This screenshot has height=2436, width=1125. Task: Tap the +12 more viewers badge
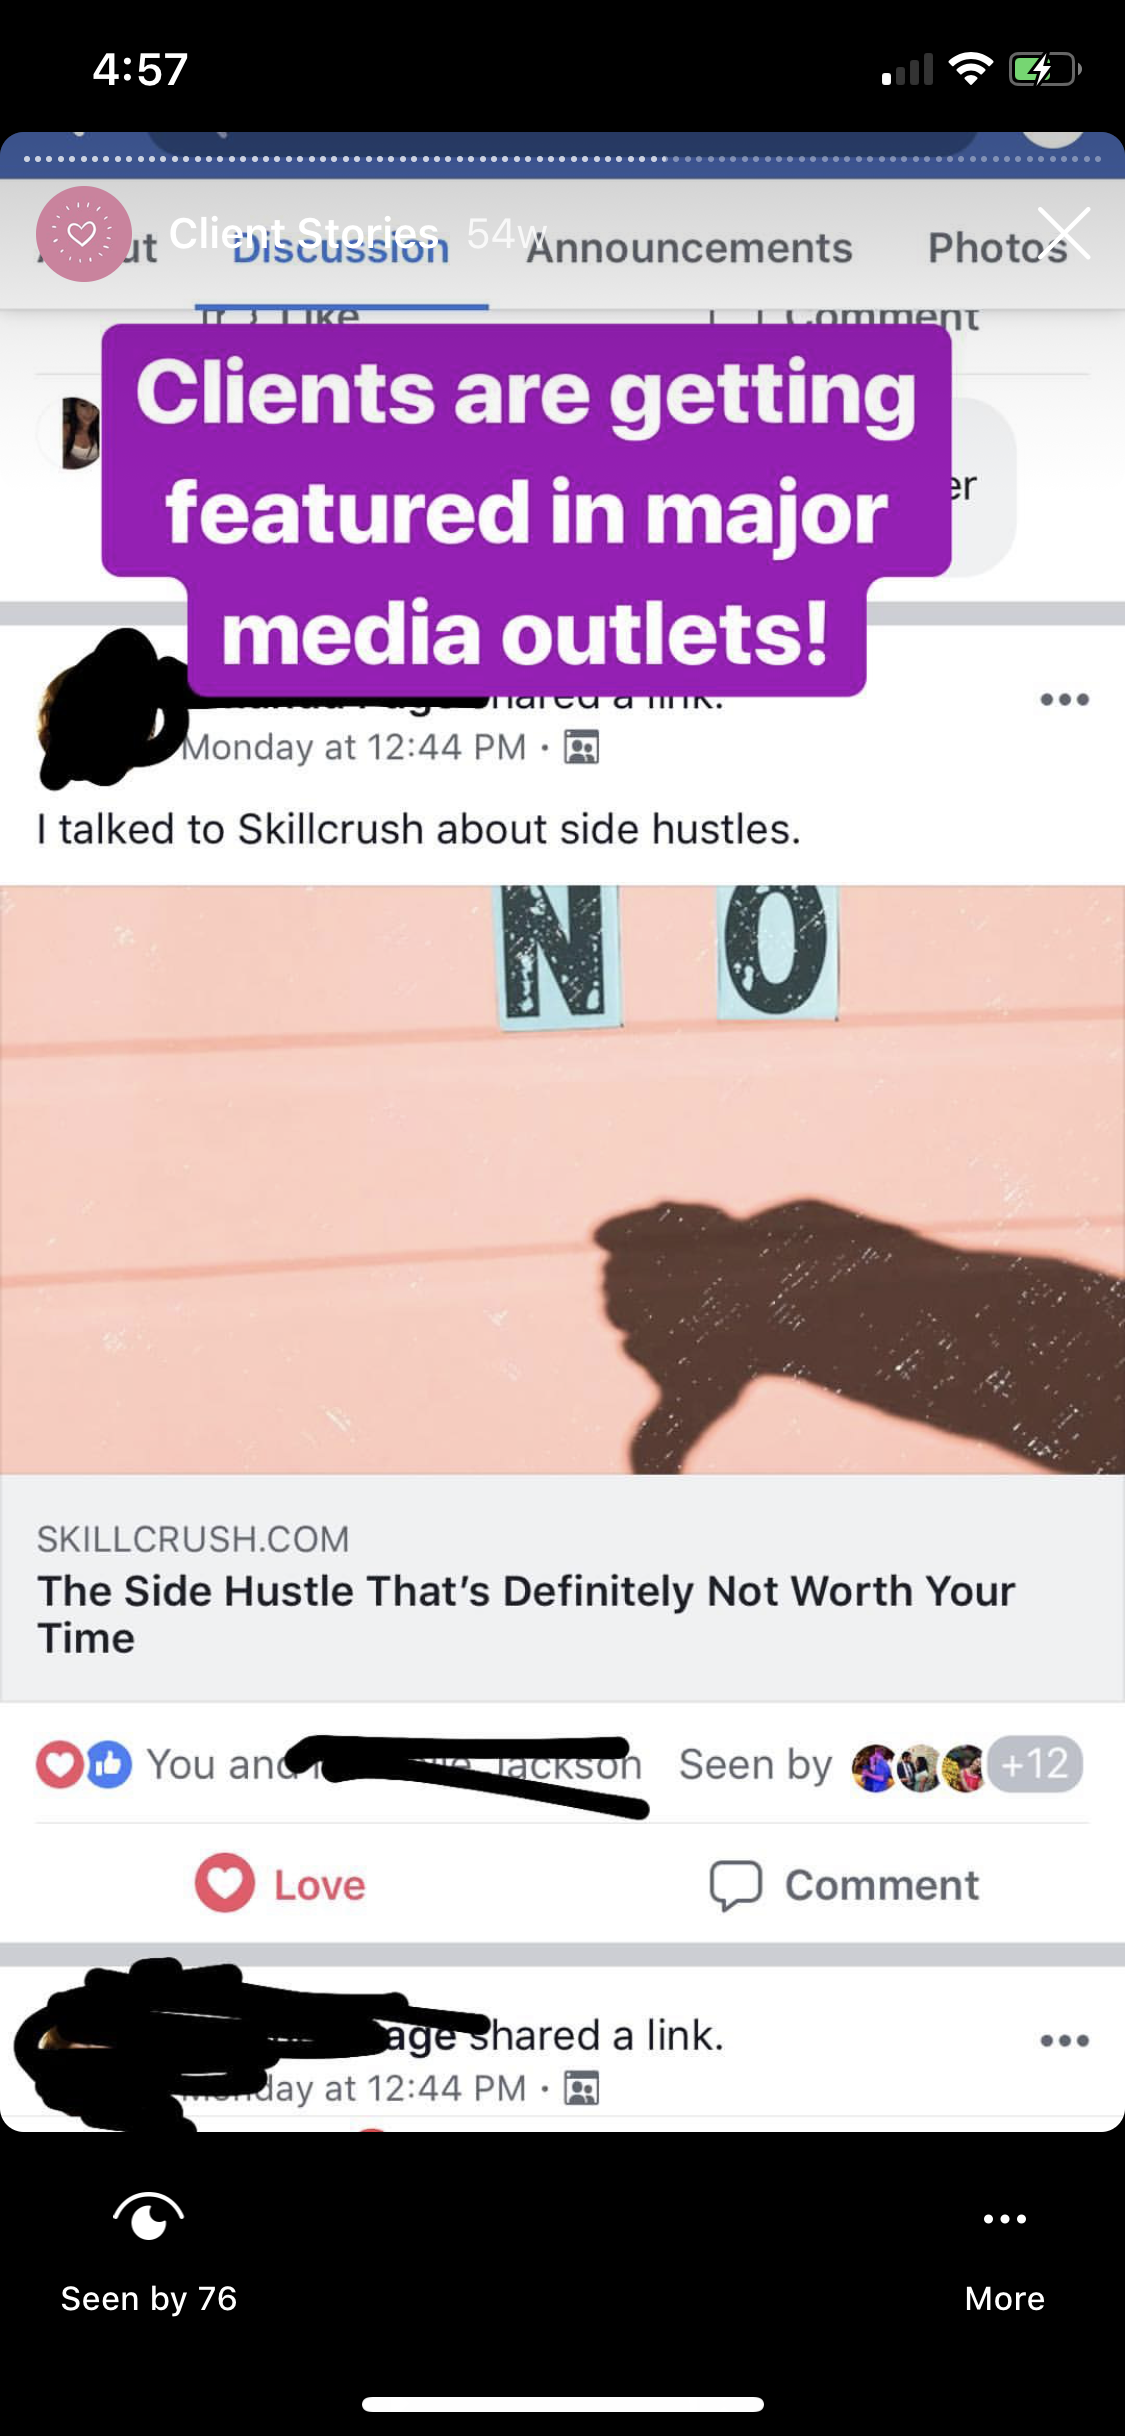[x=1036, y=1764]
